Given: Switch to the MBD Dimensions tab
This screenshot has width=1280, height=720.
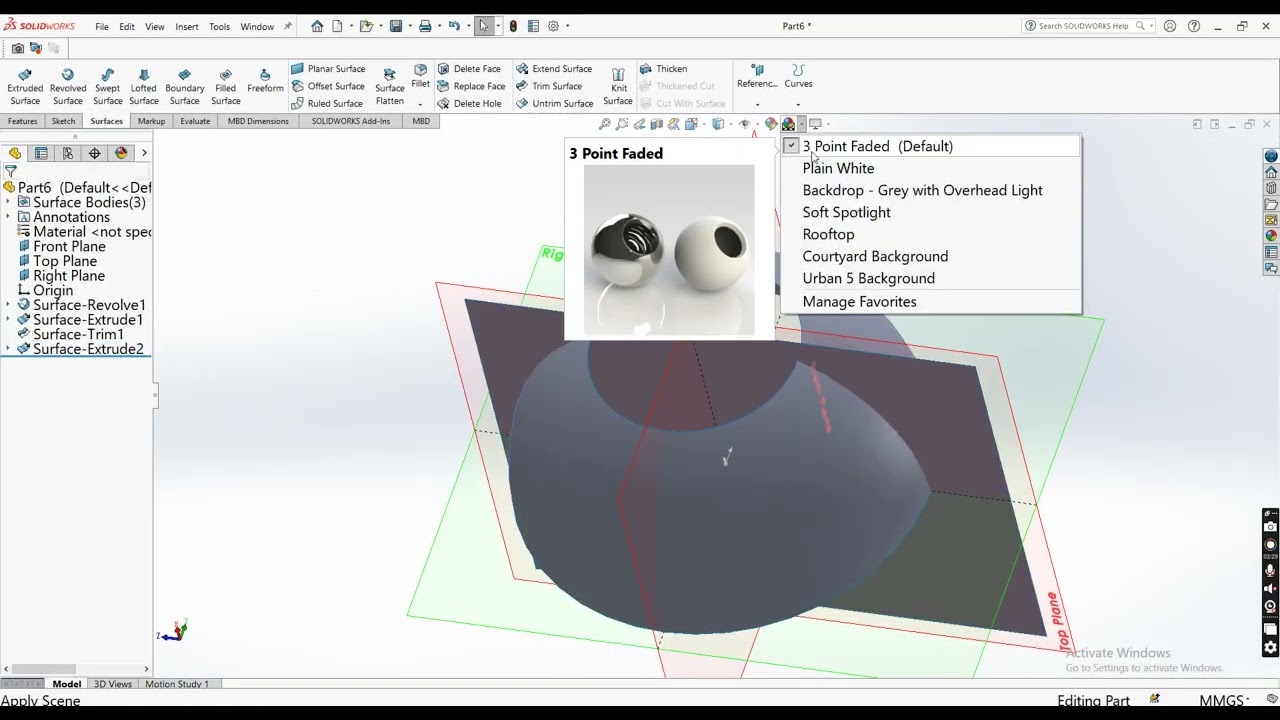Looking at the screenshot, I should point(258,121).
